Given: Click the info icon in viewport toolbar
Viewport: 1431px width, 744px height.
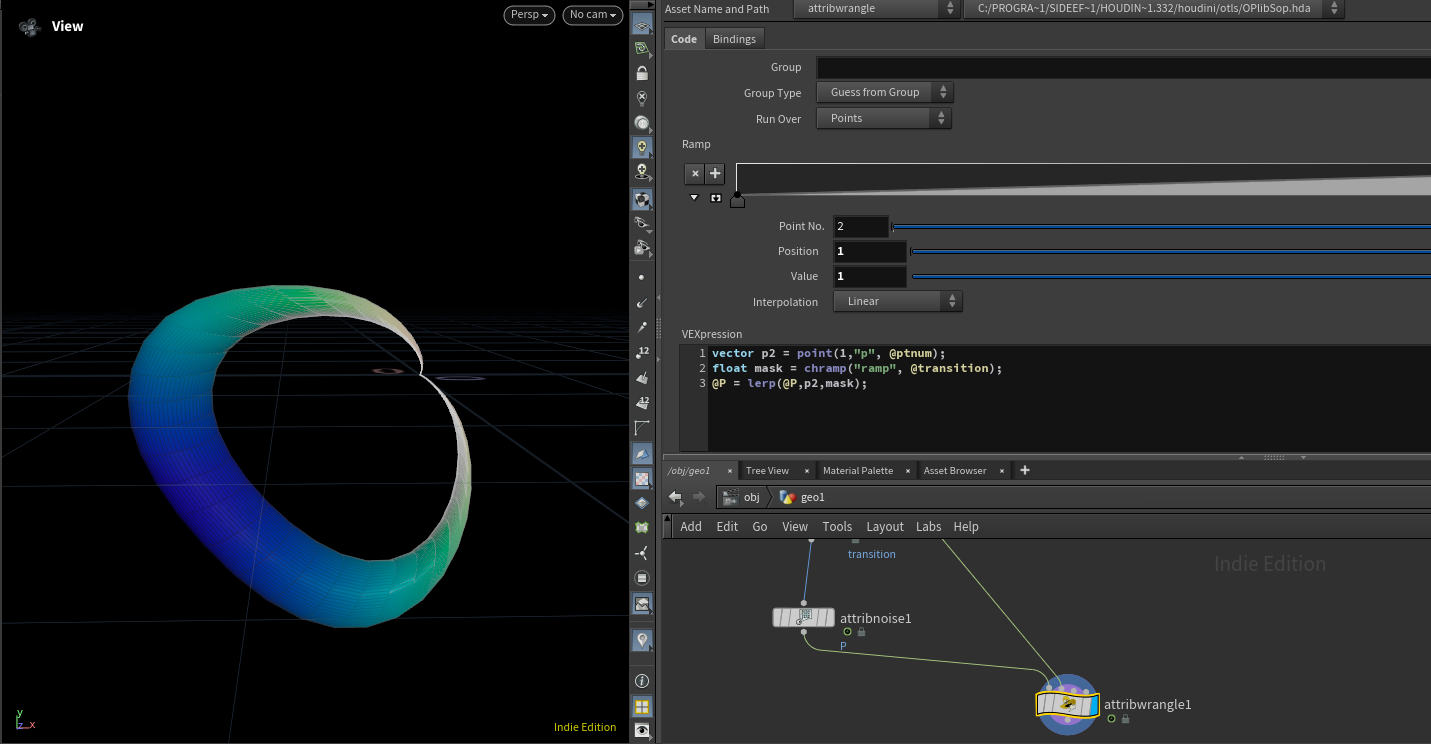Looking at the screenshot, I should point(642,681).
